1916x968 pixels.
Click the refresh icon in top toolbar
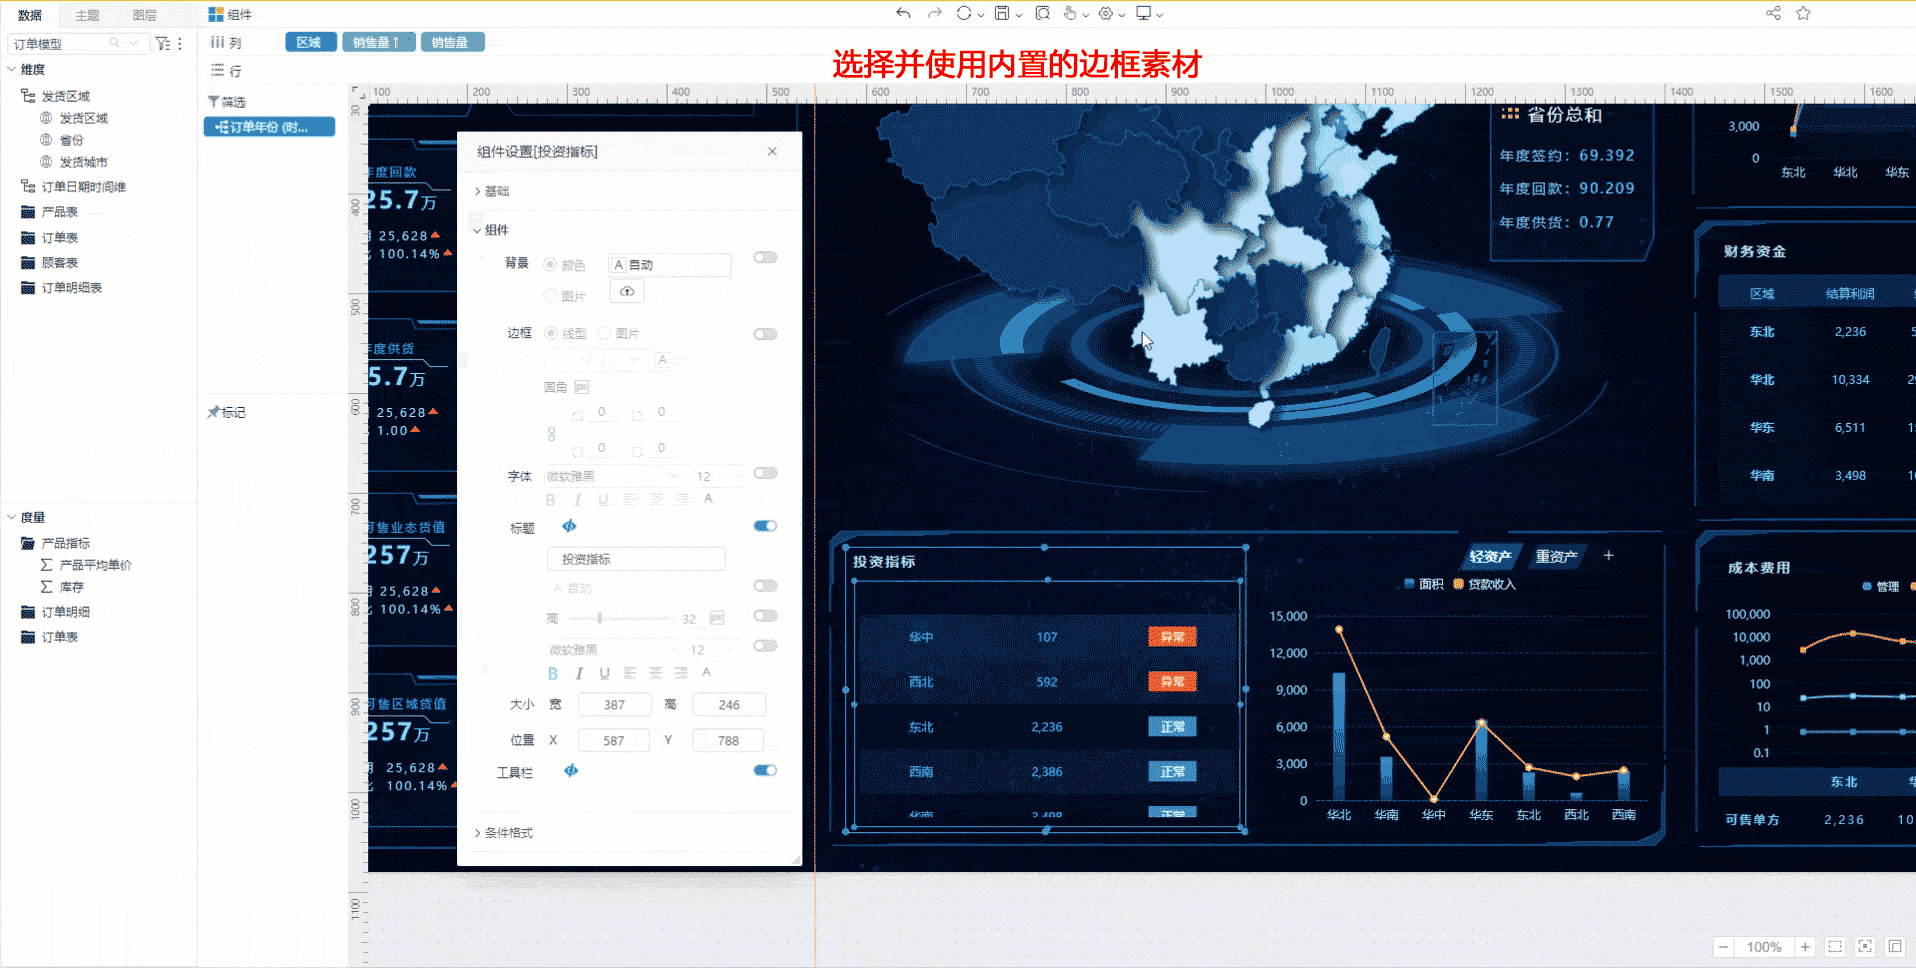point(964,13)
